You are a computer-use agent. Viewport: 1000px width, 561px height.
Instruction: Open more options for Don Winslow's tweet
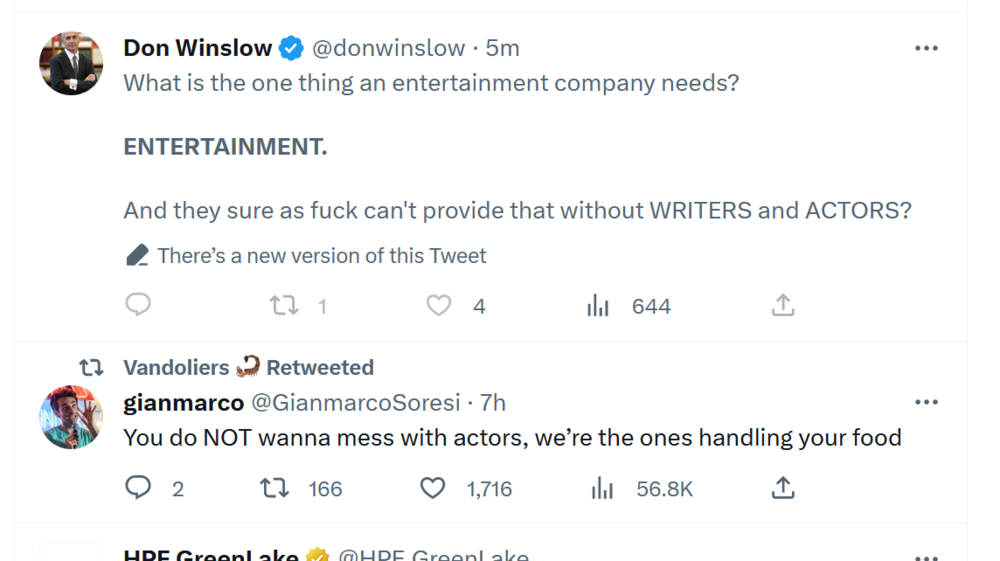click(926, 48)
